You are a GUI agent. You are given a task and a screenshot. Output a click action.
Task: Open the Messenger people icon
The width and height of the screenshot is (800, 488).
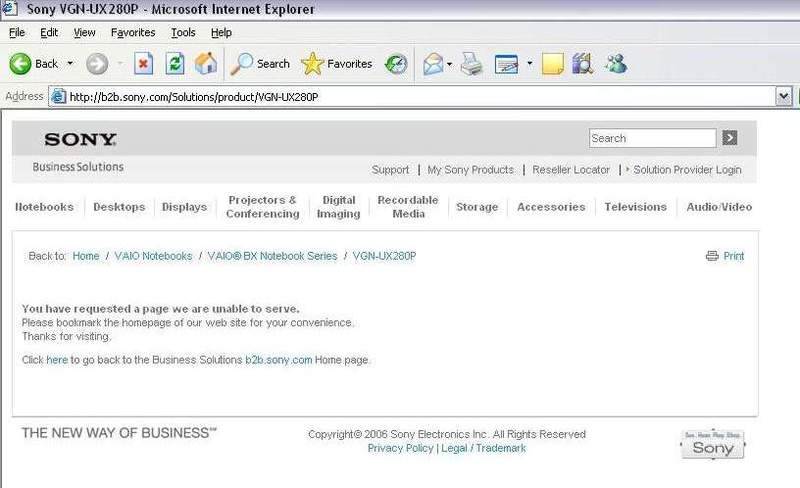click(x=616, y=64)
